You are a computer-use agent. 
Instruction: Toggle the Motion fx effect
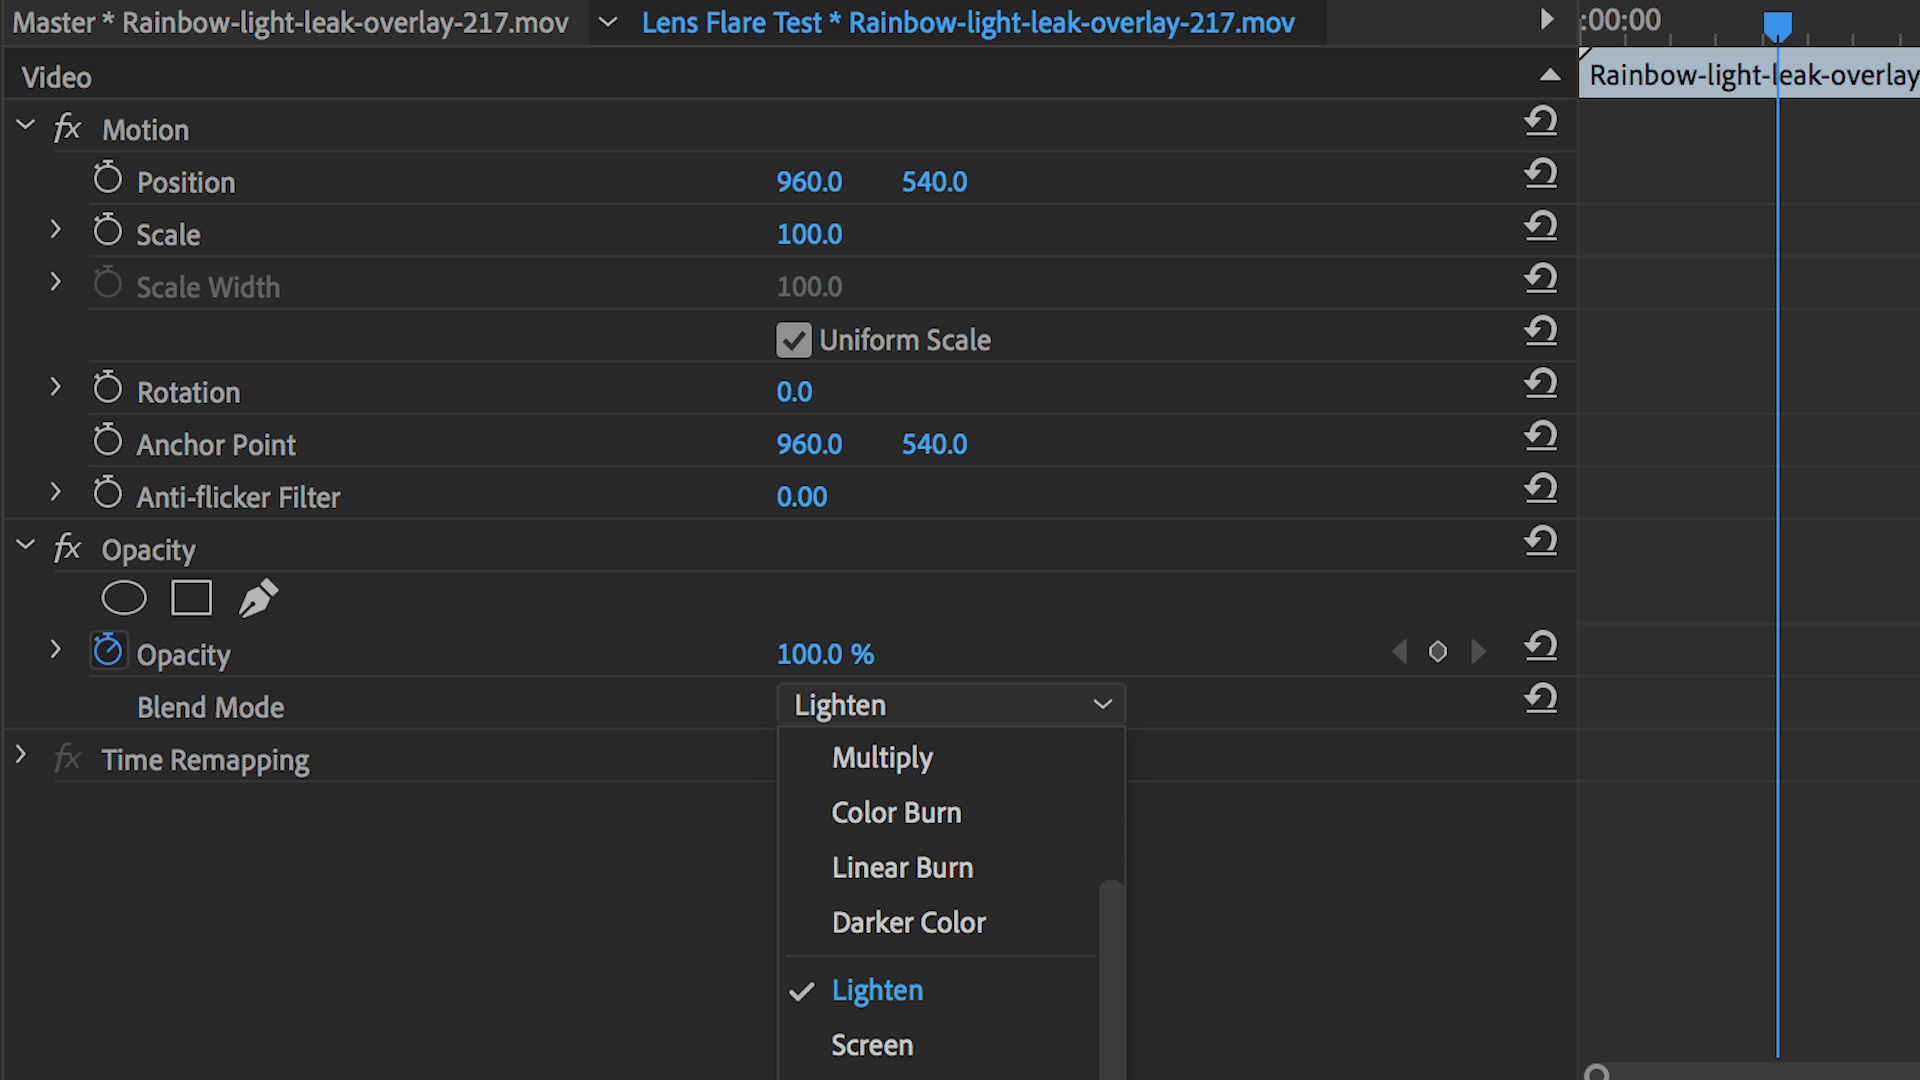pyautogui.click(x=67, y=129)
